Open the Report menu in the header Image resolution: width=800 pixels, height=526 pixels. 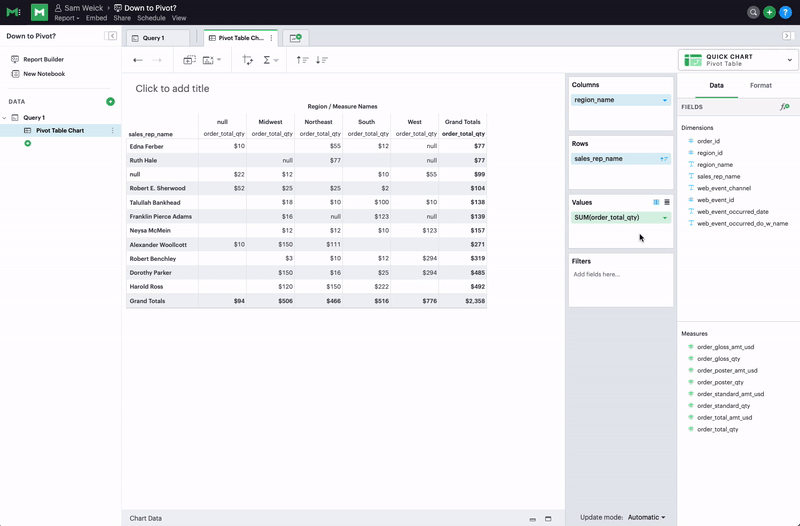[x=67, y=18]
